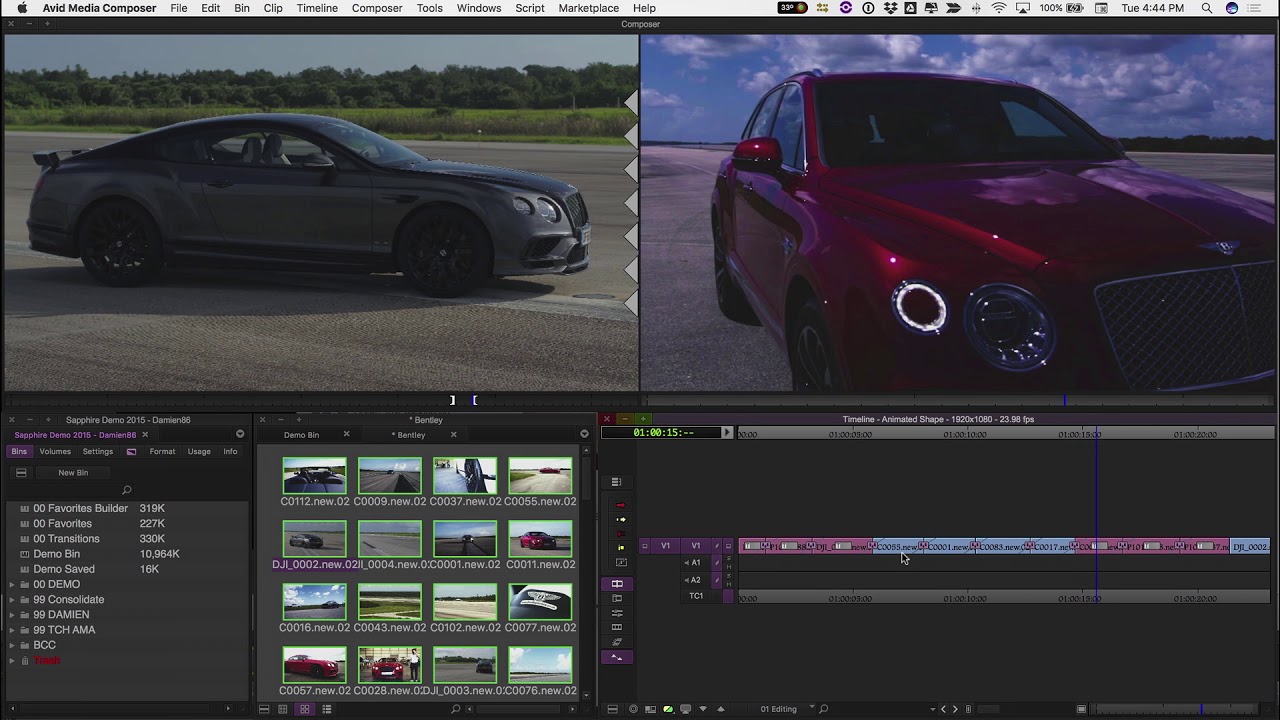
Task: Open the Timeline Fast Menu hamburger icon
Action: point(616,481)
